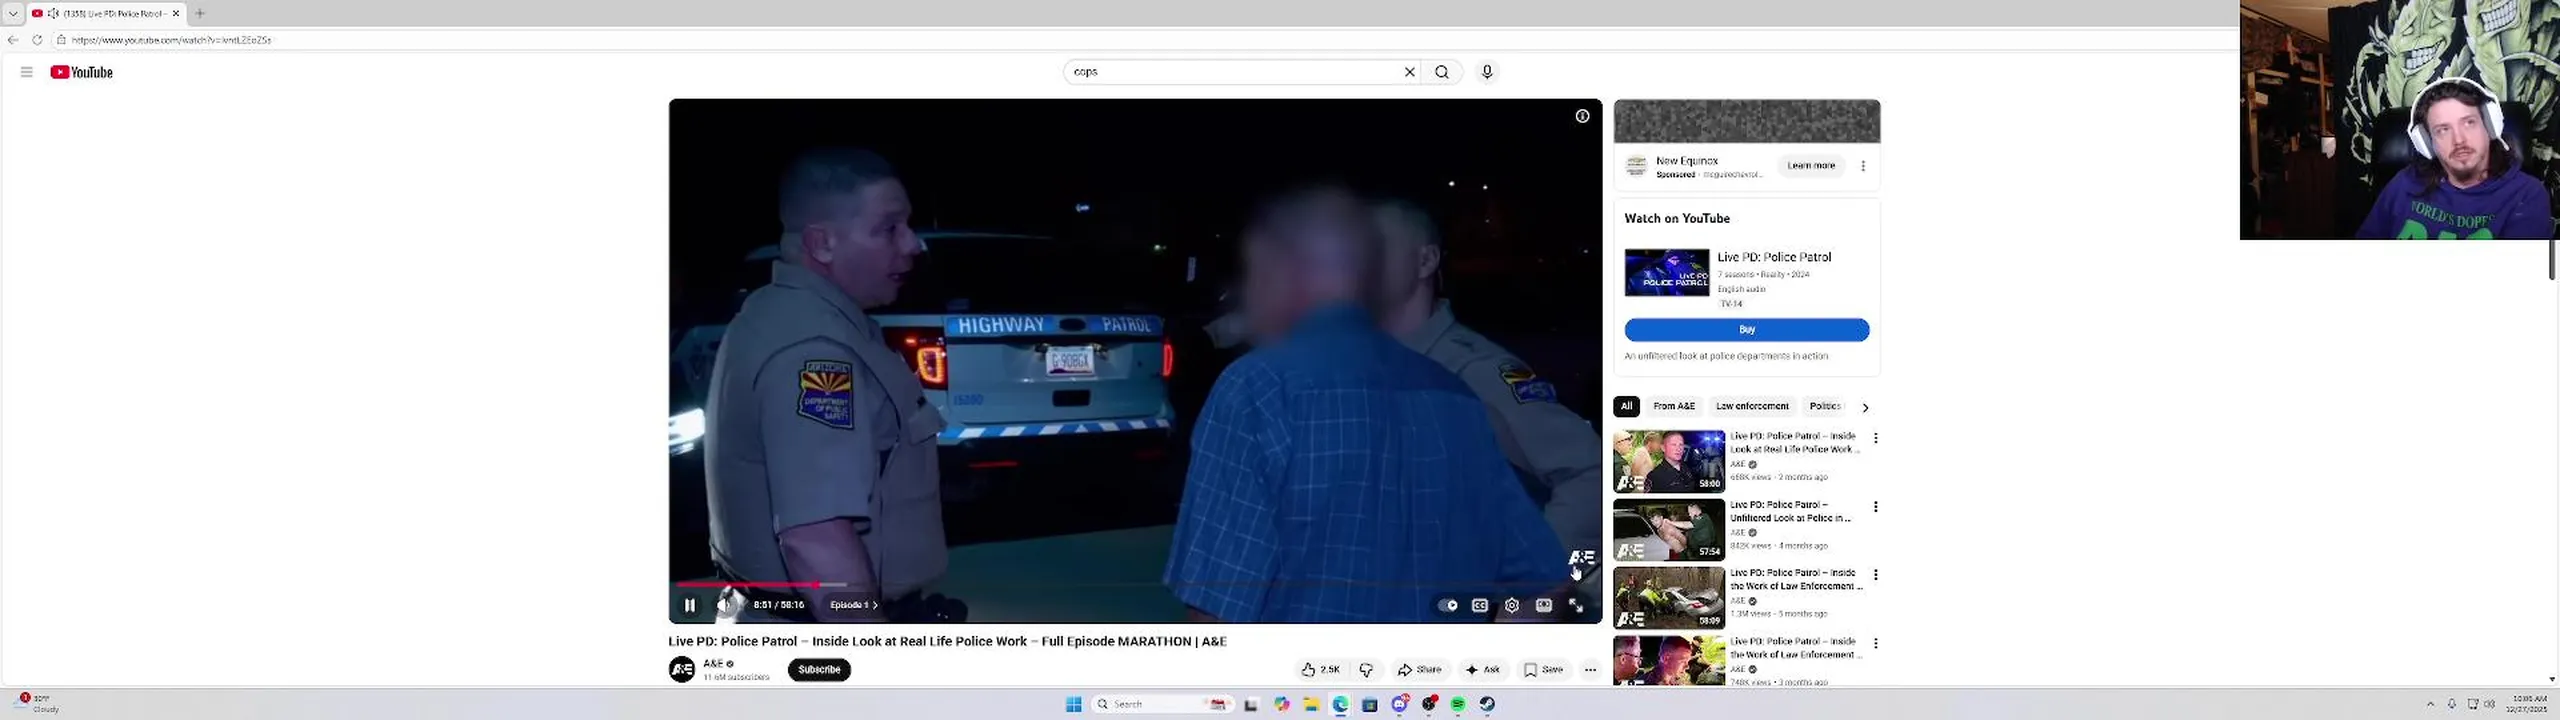Enter full screen with the expand icon
The image size is (2560, 720).
1576,605
